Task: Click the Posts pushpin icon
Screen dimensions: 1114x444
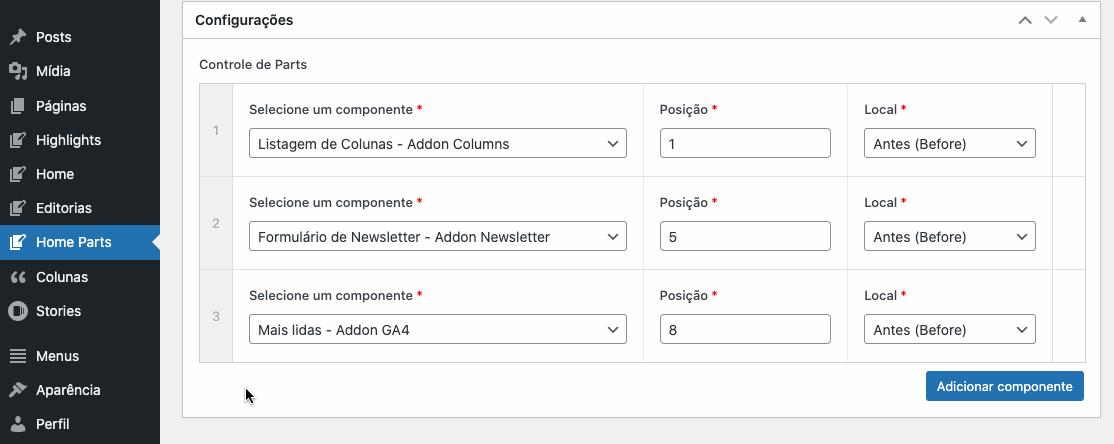Action: pos(18,37)
